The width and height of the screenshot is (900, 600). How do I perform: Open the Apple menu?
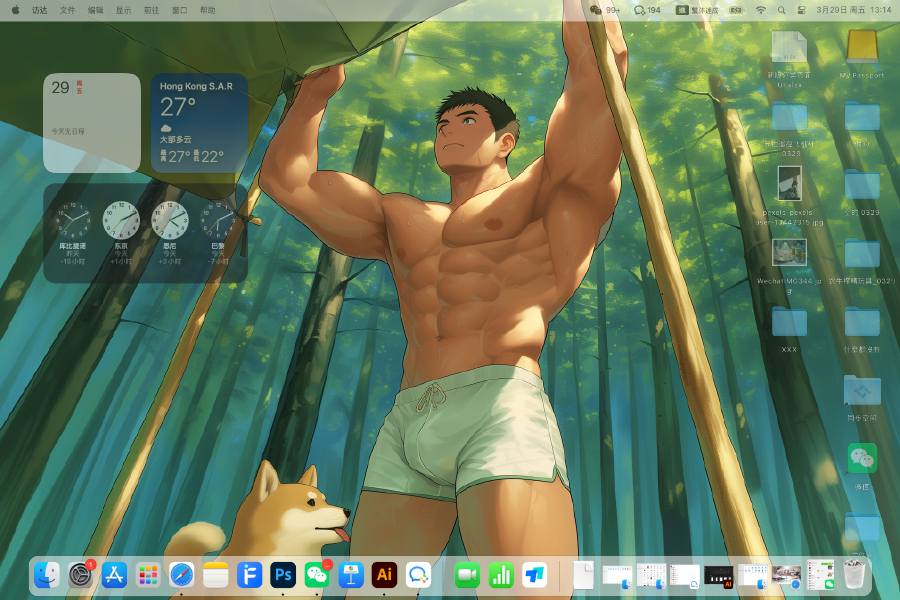click(15, 9)
